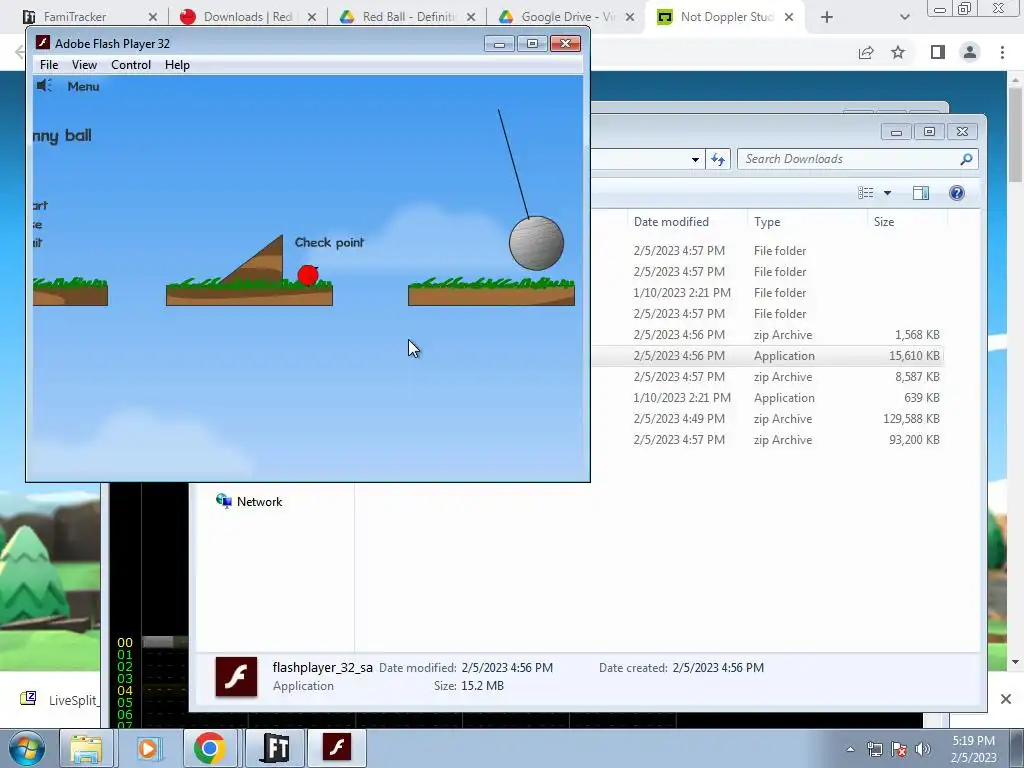Open the Flash Player Control menu
Image resolution: width=1024 pixels, height=768 pixels.
(x=131, y=65)
